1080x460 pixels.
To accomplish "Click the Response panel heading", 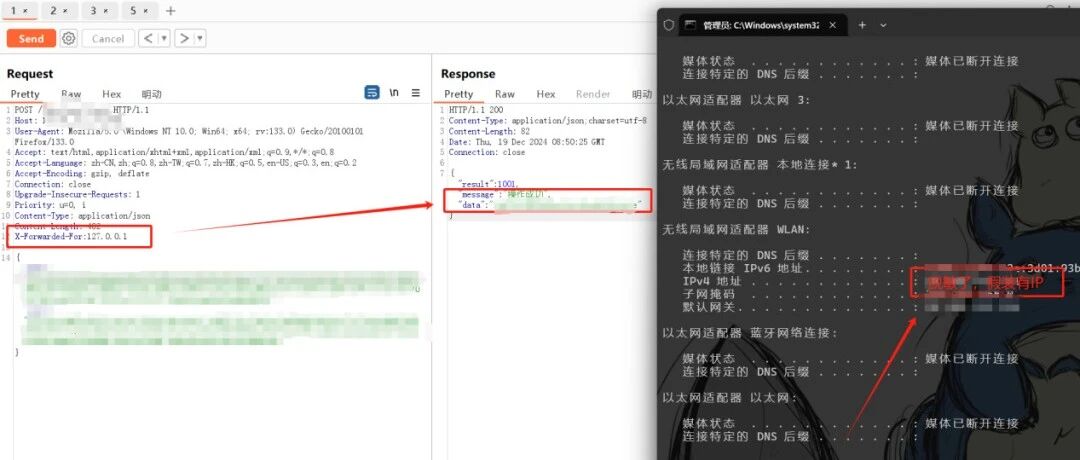I will [x=468, y=74].
